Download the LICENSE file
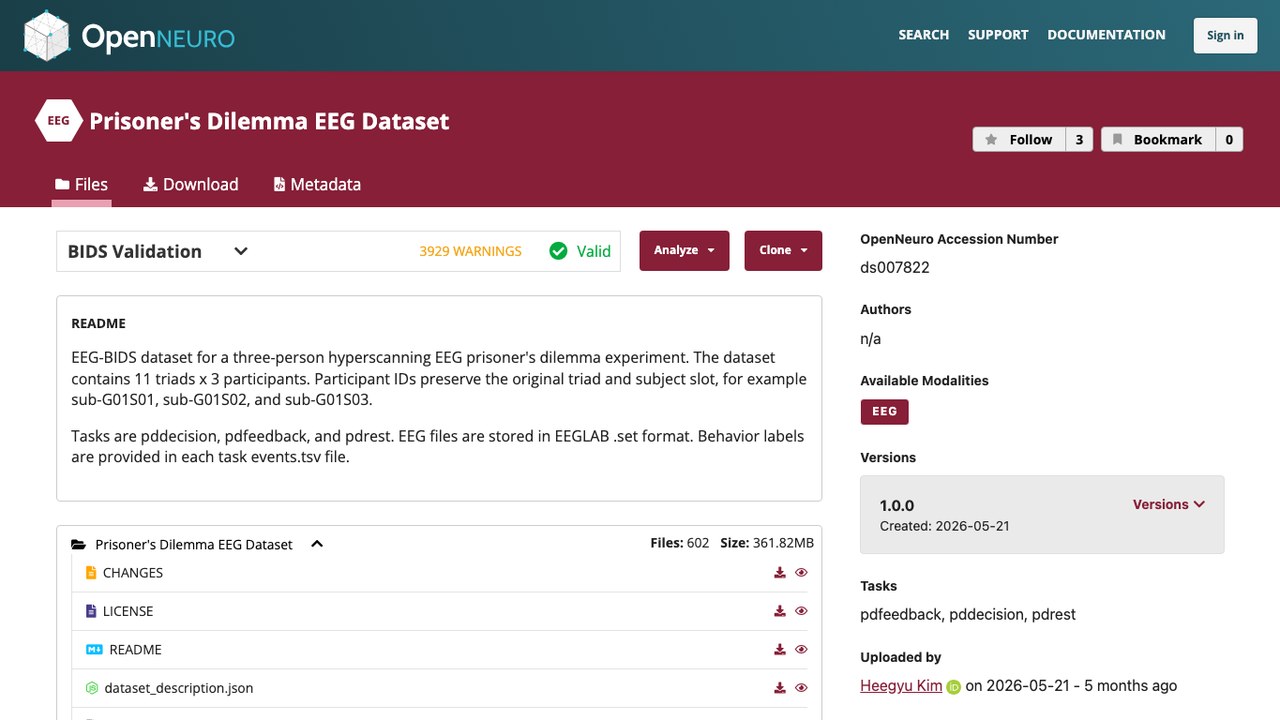The image size is (1280, 720). coord(780,611)
